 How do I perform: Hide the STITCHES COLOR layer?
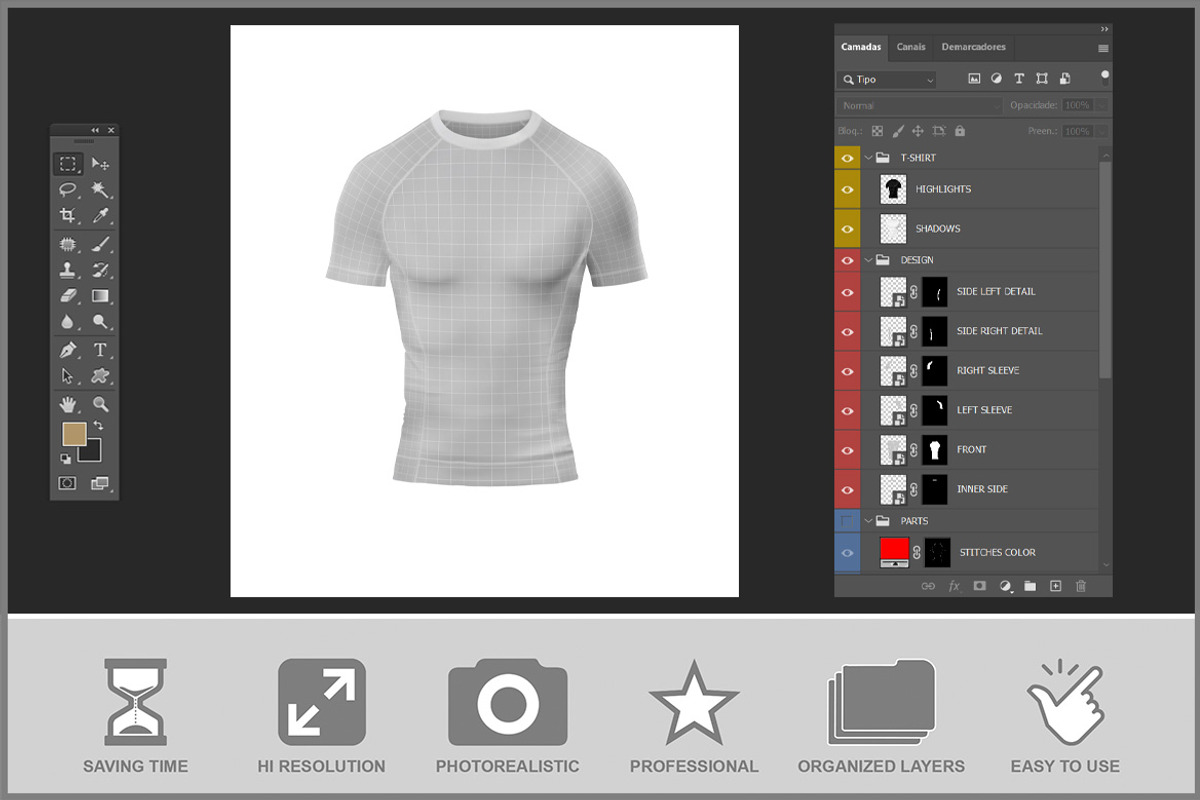pyautogui.click(x=847, y=552)
